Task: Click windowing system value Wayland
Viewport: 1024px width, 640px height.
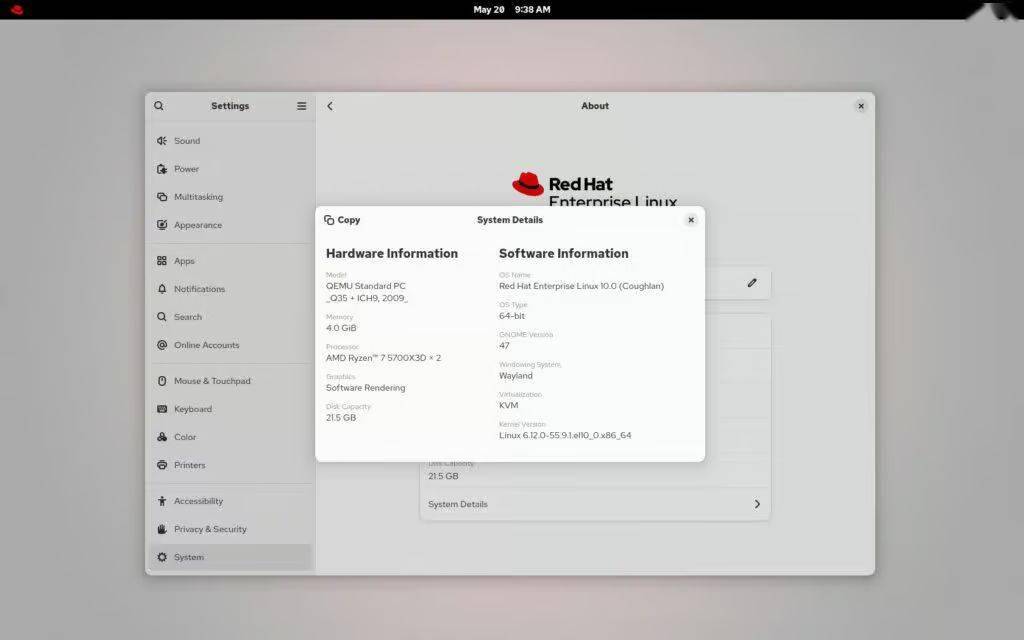Action: click(x=516, y=376)
